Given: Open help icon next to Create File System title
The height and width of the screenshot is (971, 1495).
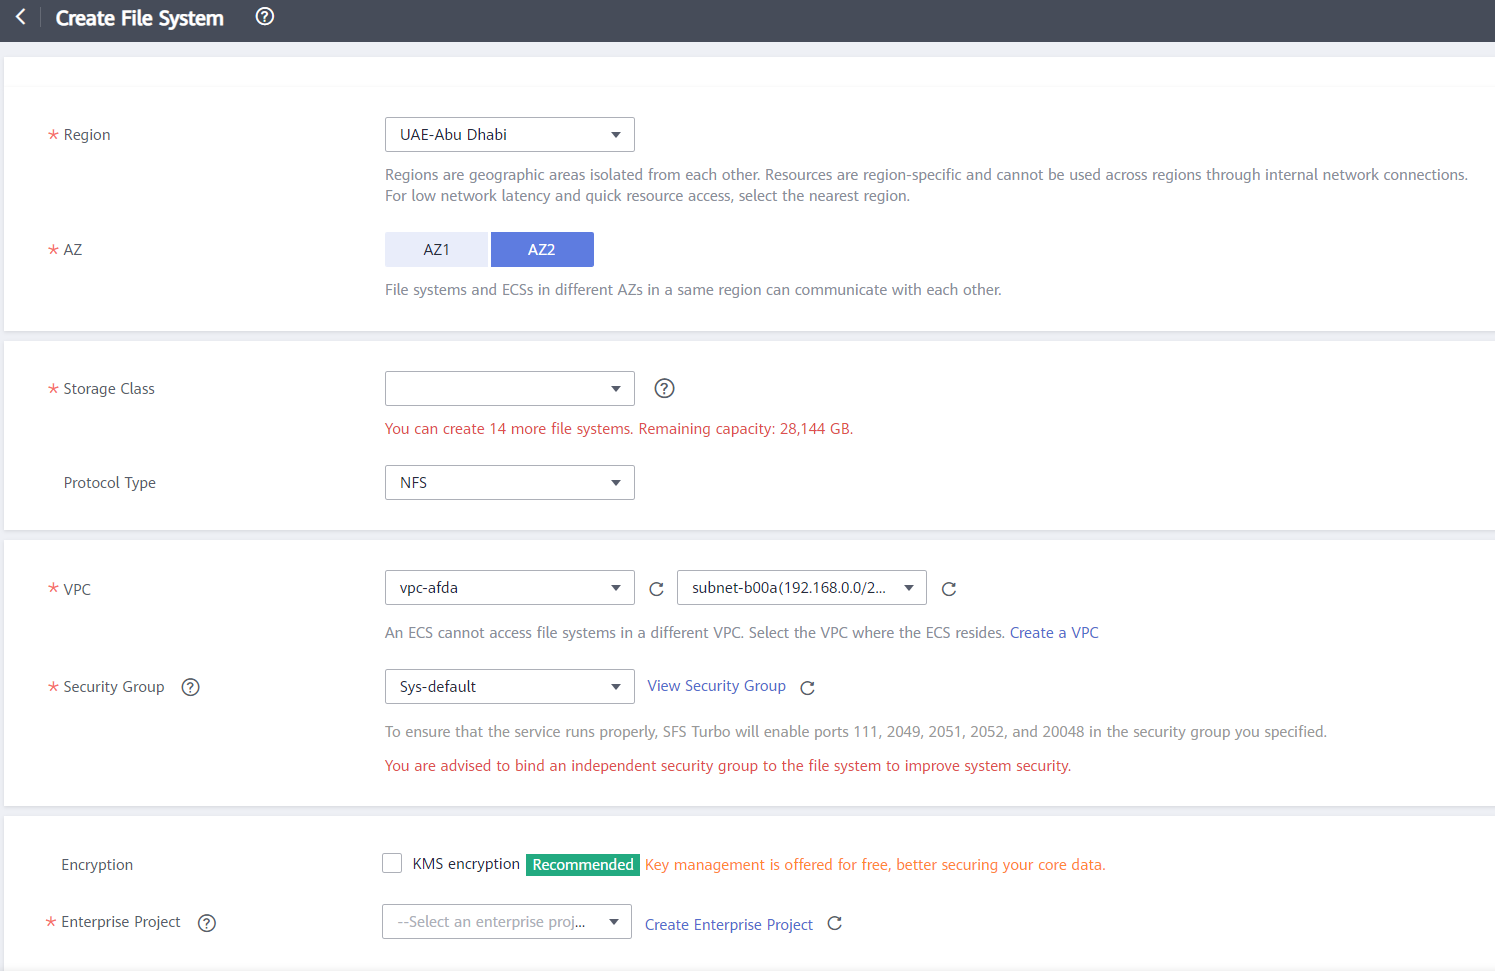Looking at the screenshot, I should click(x=264, y=17).
